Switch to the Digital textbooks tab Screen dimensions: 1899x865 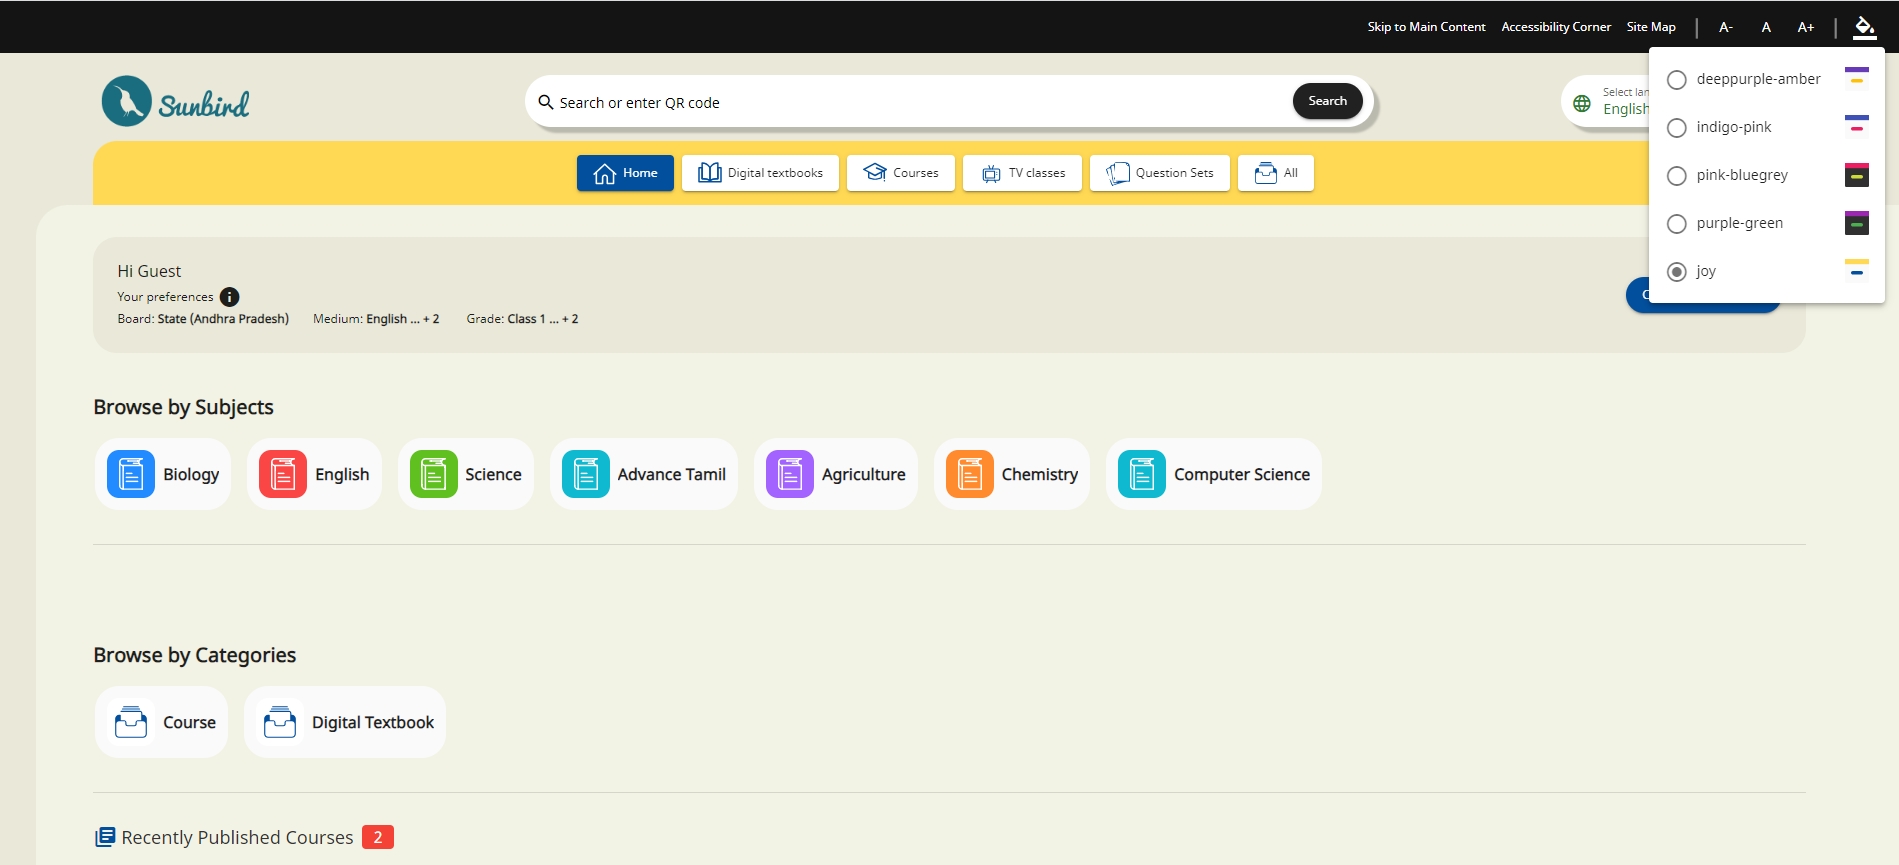760,173
